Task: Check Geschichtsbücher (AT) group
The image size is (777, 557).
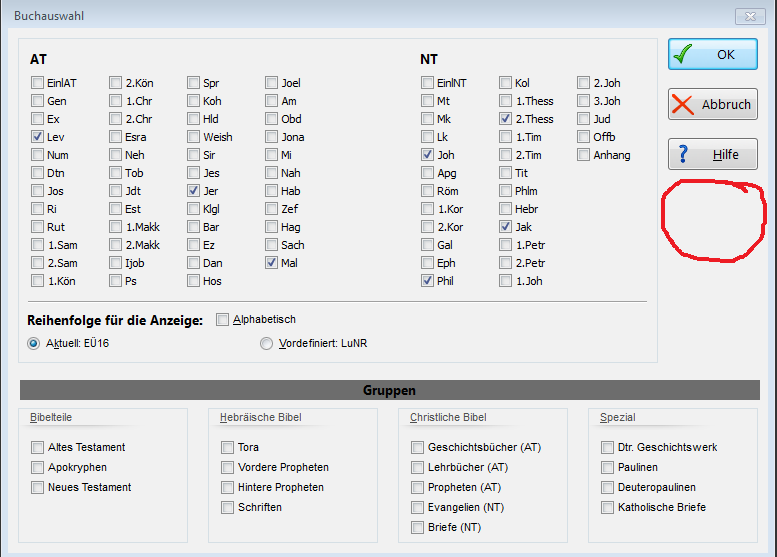Action: coord(417,447)
